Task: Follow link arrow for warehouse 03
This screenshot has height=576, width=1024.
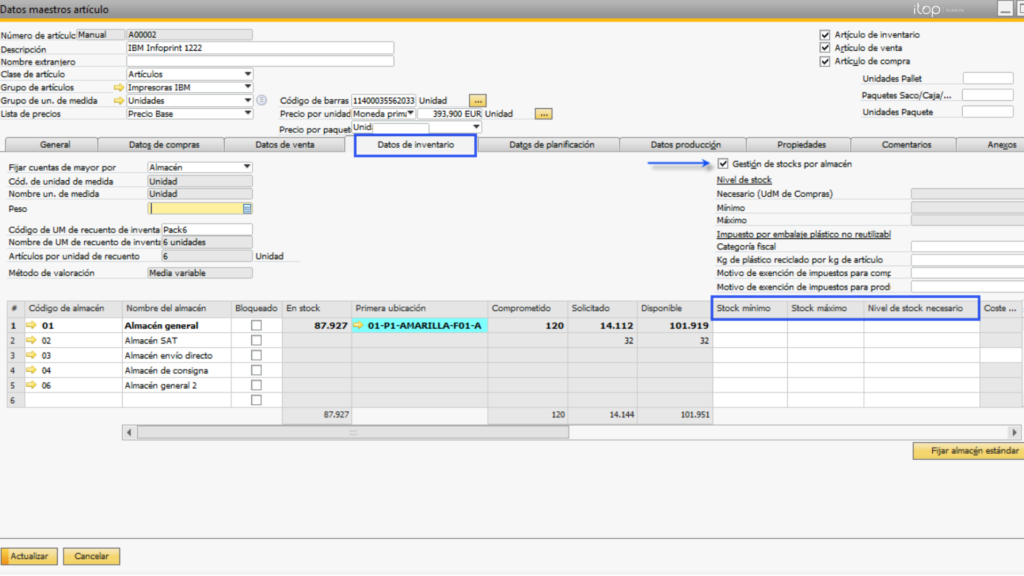Action: pyautogui.click(x=31, y=355)
